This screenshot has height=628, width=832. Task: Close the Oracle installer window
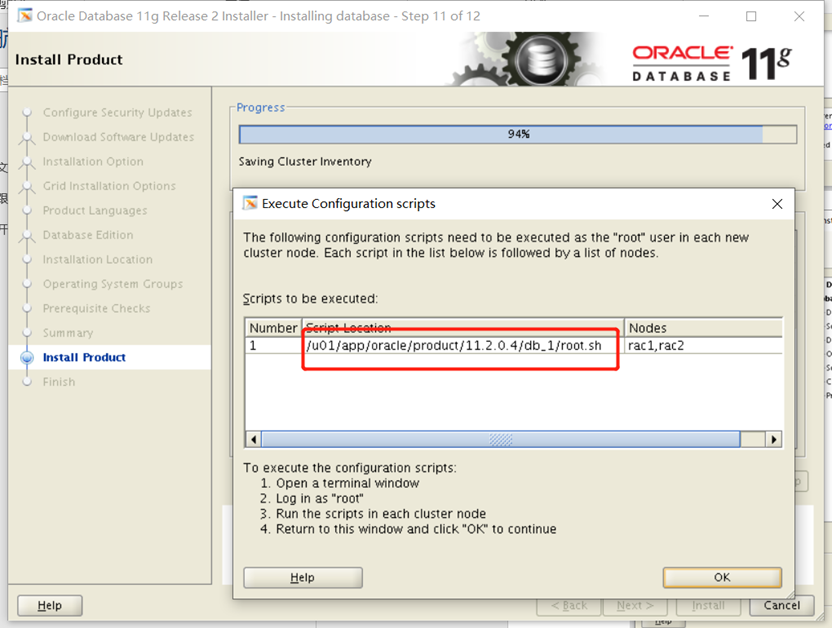pyautogui.click(x=799, y=16)
